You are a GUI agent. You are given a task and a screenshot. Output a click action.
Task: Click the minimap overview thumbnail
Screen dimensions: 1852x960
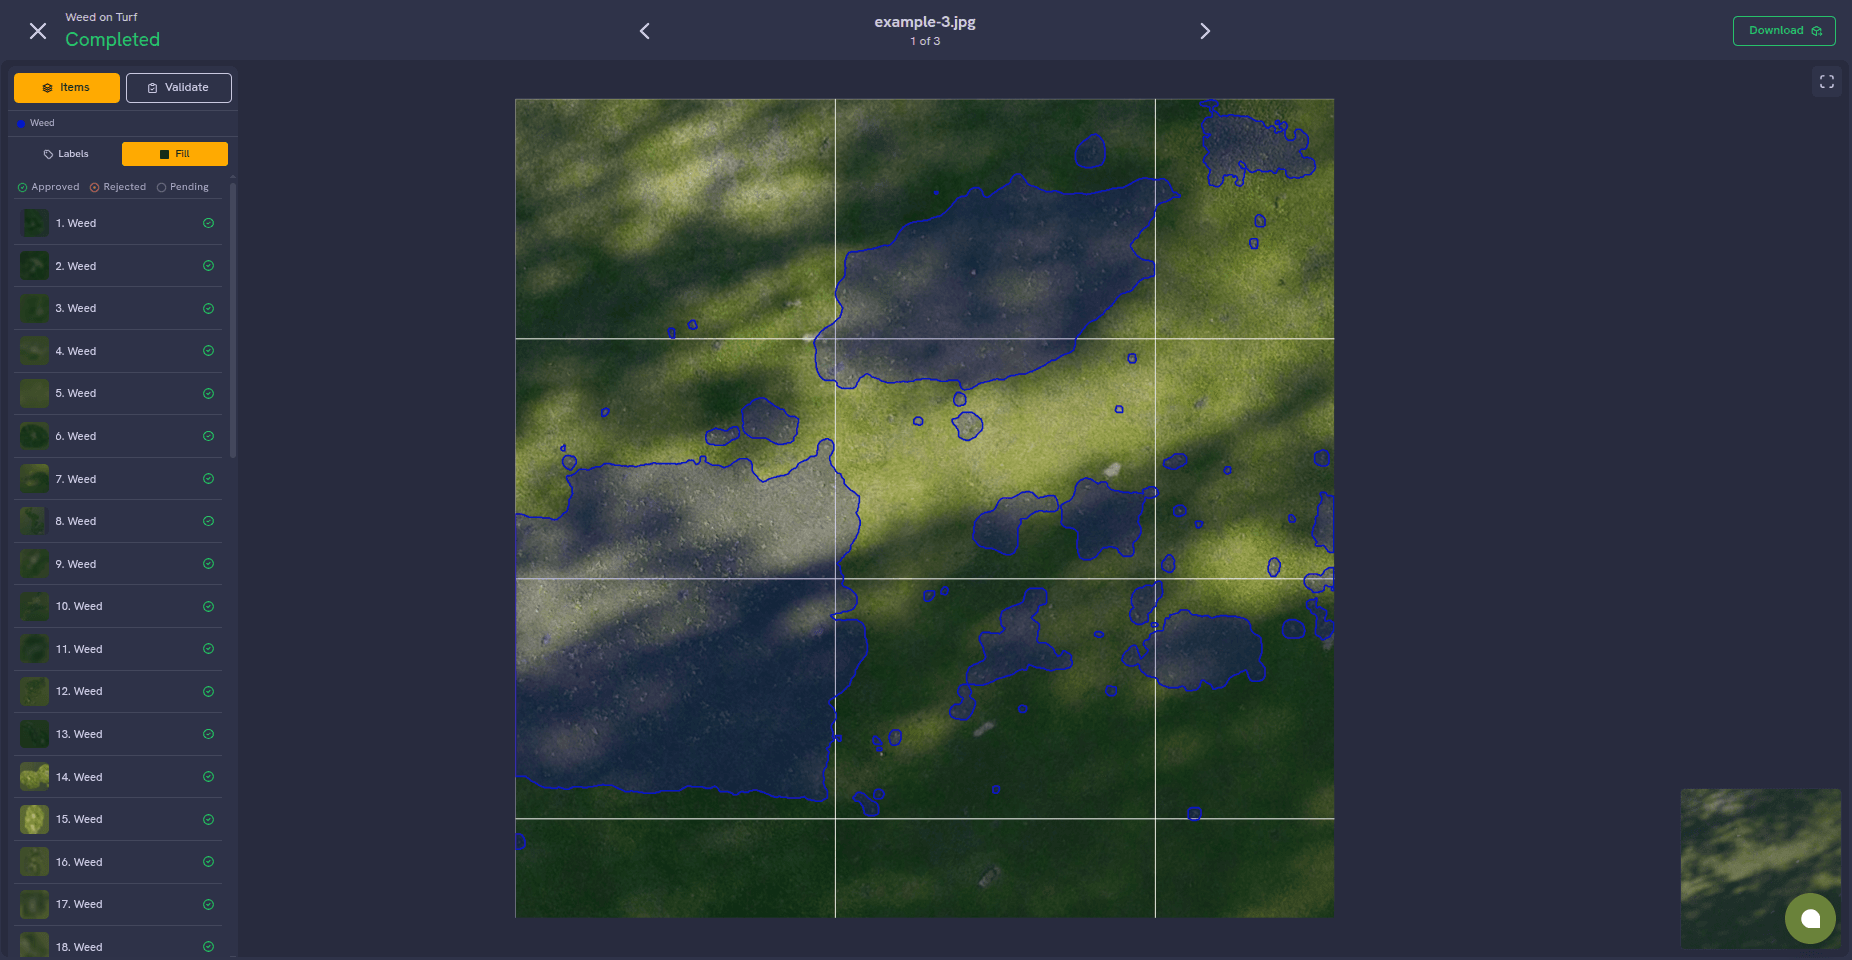[1760, 868]
